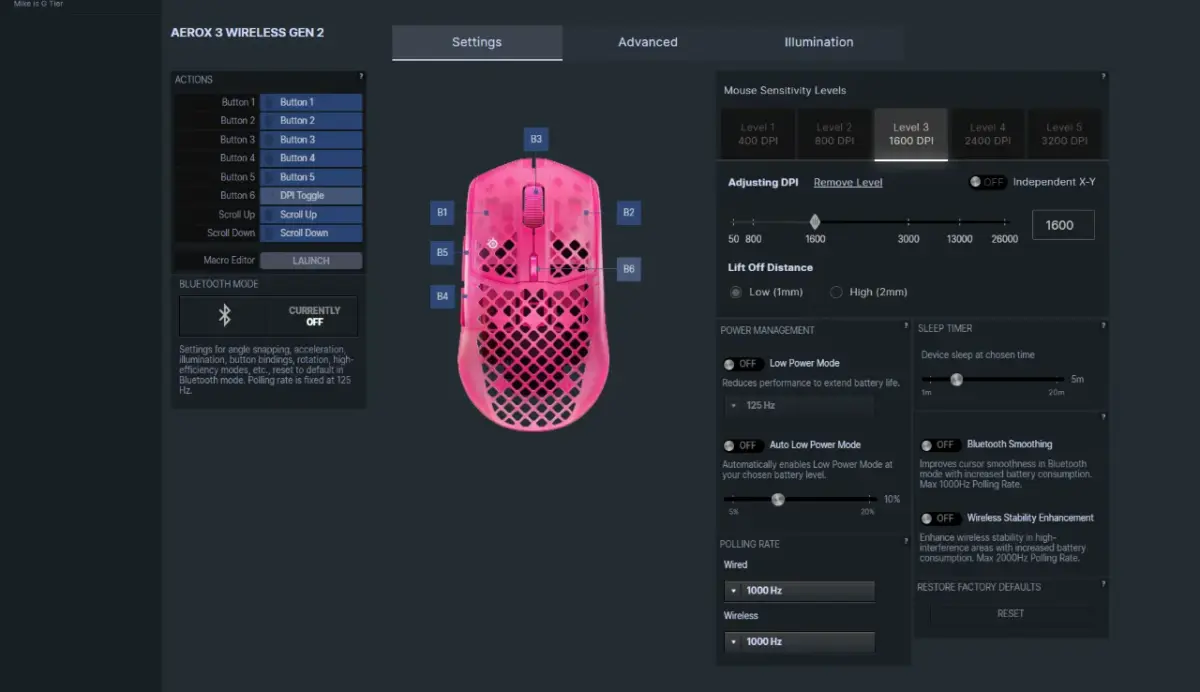Turn on Wireless Stability Enhancement
The image size is (1200, 692).
click(x=940, y=518)
